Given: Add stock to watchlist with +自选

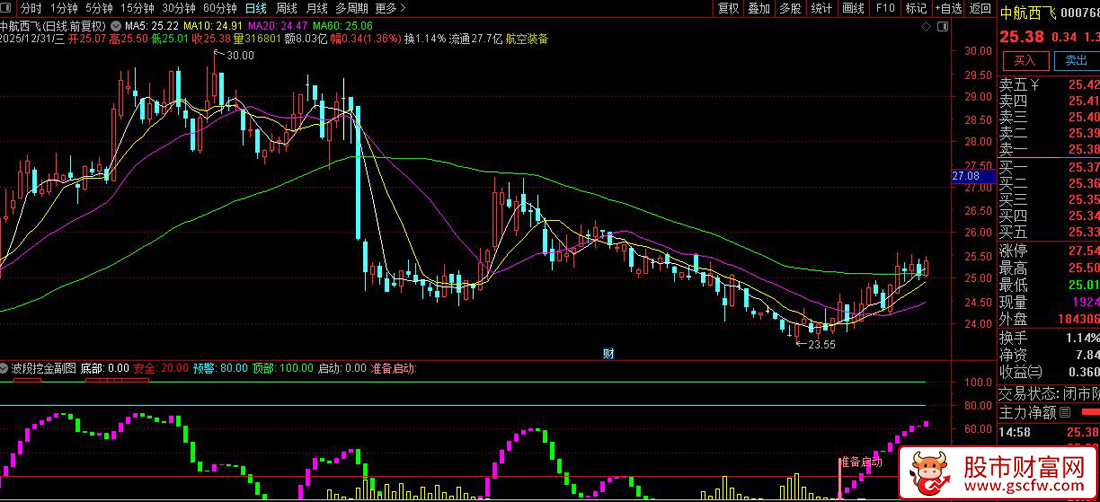Looking at the screenshot, I should [x=948, y=8].
